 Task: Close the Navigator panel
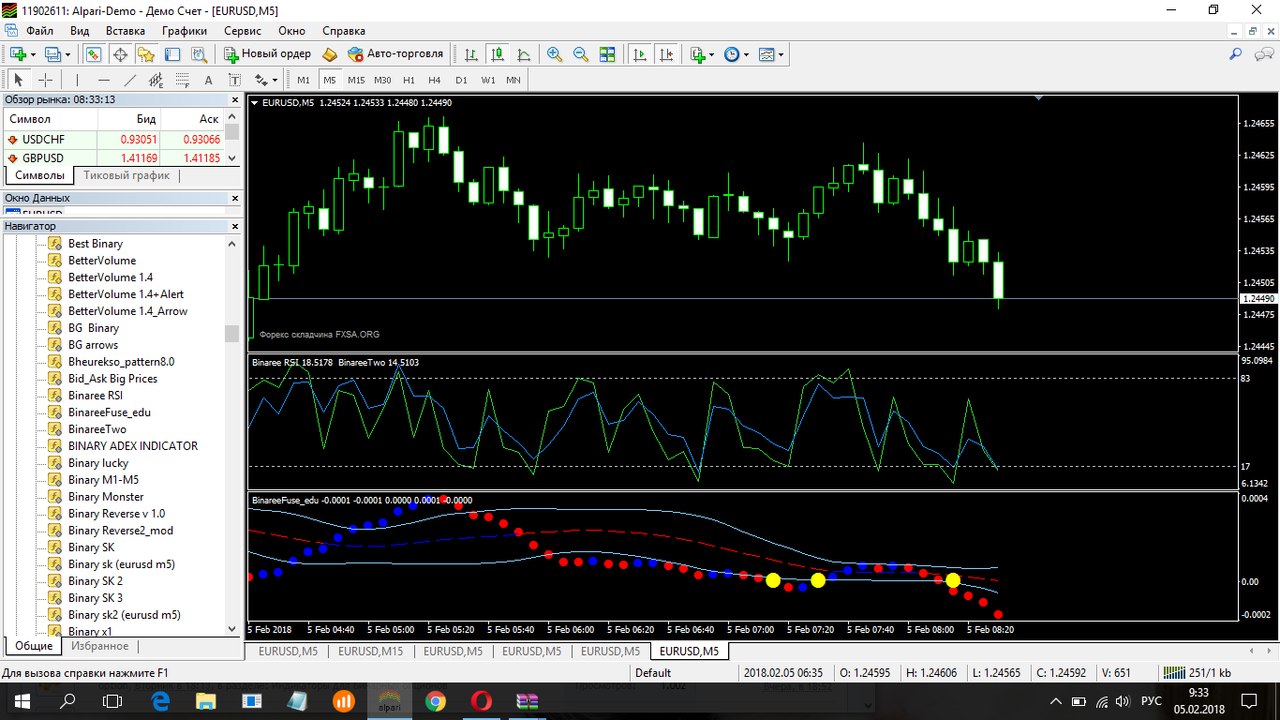click(234, 226)
